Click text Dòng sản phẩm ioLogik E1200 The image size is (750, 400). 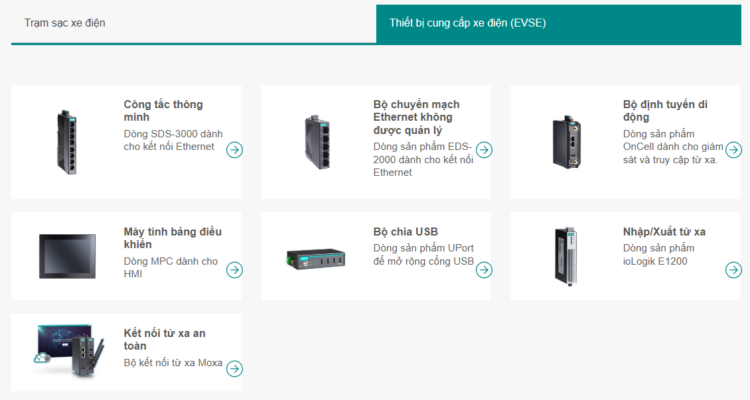point(659,255)
